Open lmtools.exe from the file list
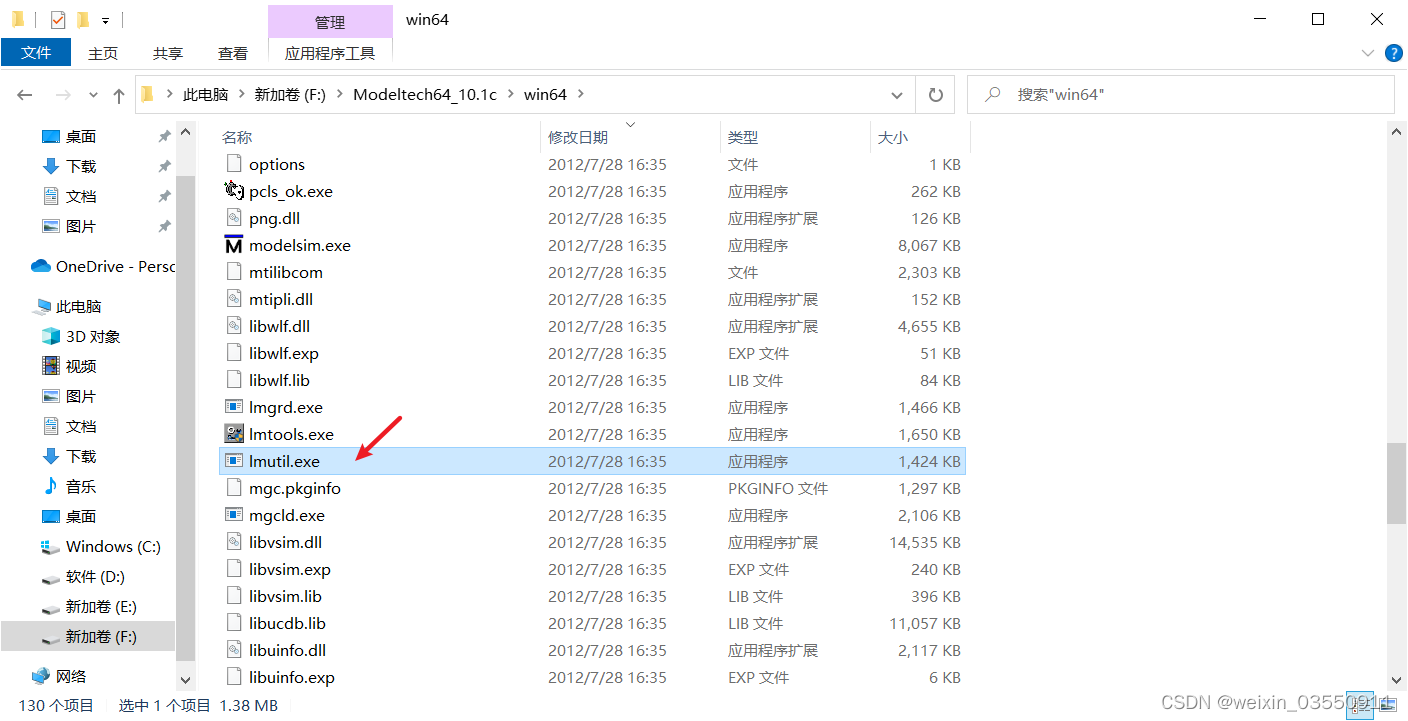Viewport: 1408px width, 721px height. coord(290,434)
